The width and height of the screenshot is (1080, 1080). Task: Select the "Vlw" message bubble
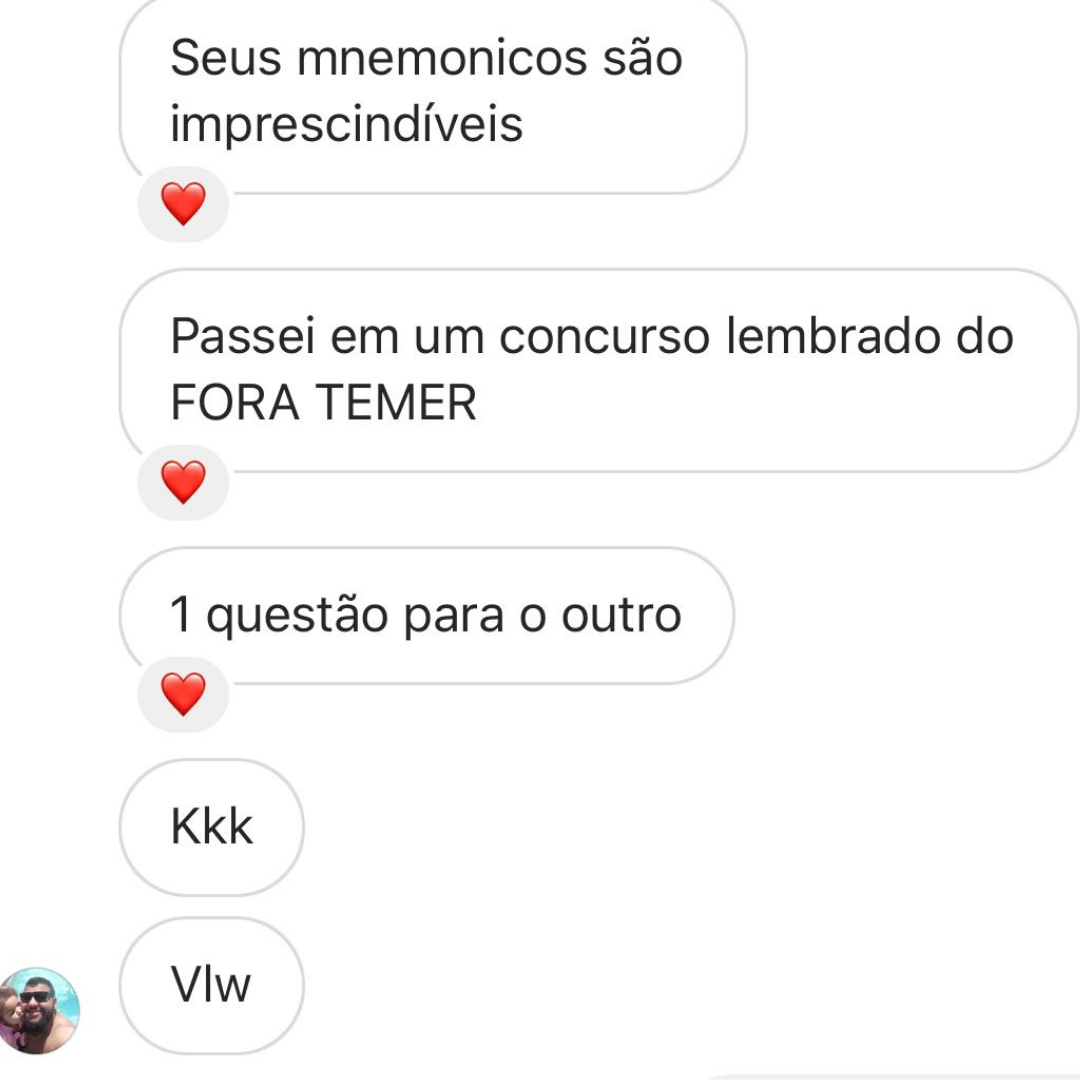click(x=211, y=985)
